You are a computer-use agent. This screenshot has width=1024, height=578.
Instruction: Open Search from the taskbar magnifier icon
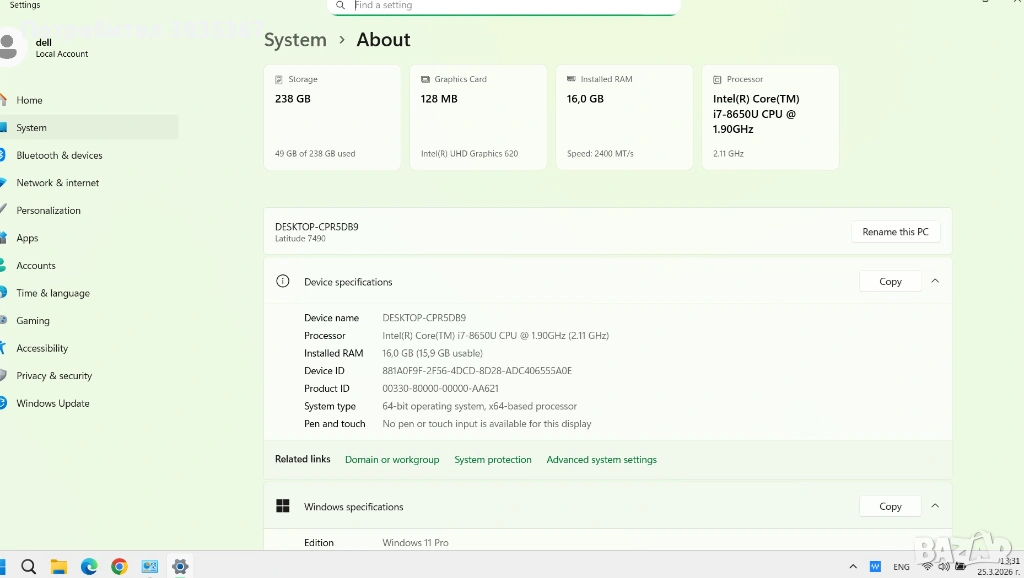pyautogui.click(x=28, y=566)
